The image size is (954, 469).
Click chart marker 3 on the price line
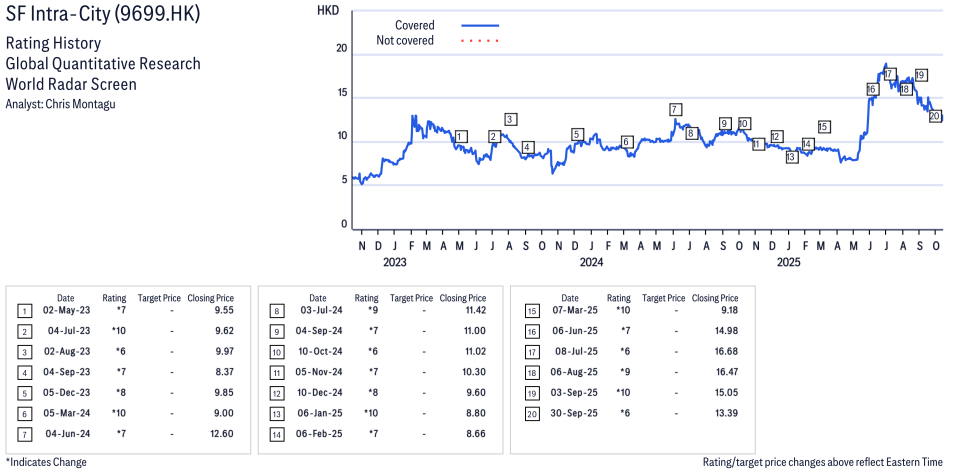510,119
